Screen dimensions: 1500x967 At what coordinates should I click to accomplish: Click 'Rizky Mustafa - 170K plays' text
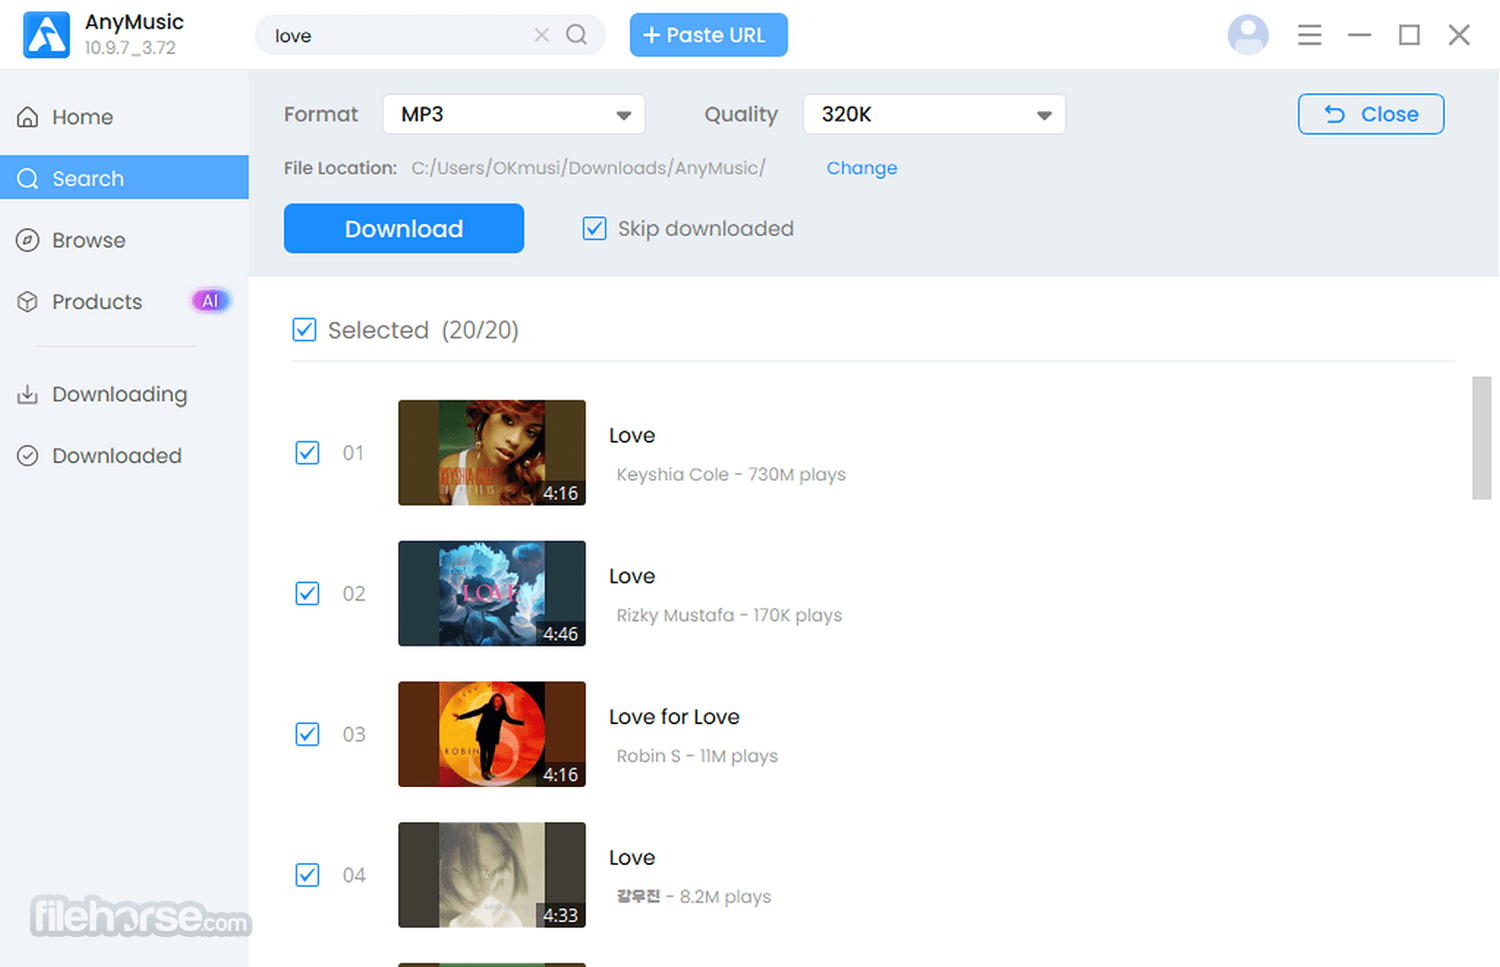pyautogui.click(x=729, y=616)
